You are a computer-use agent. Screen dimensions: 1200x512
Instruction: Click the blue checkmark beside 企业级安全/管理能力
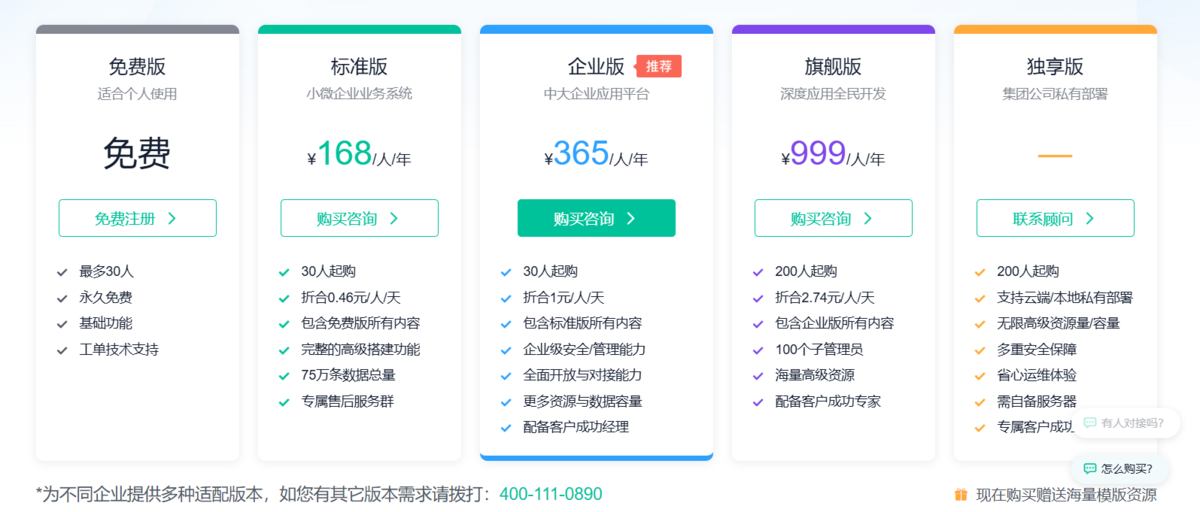[x=506, y=350]
